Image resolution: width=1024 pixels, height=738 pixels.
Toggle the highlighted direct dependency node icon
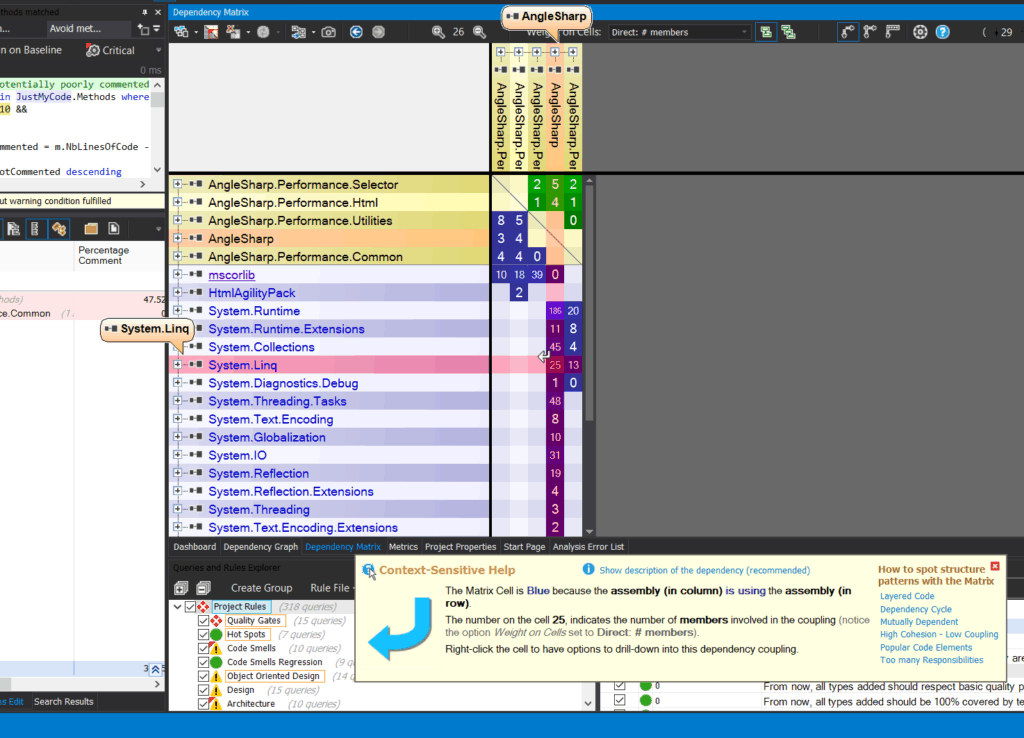(x=847, y=32)
